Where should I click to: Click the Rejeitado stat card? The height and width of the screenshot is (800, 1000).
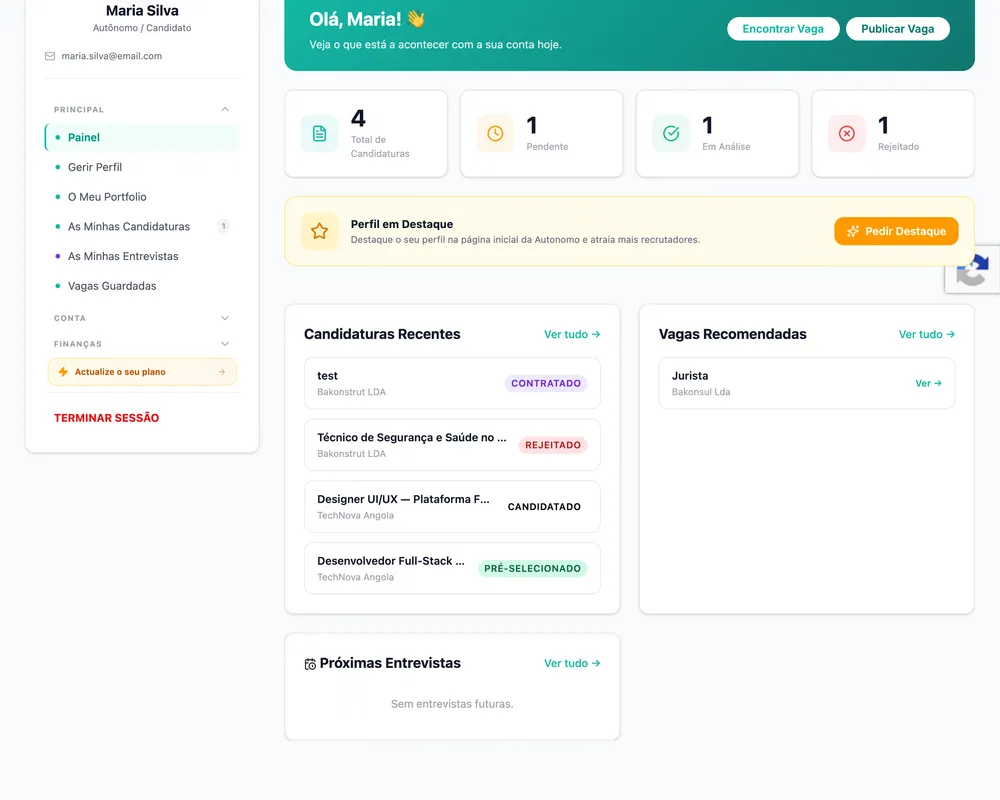coord(893,133)
